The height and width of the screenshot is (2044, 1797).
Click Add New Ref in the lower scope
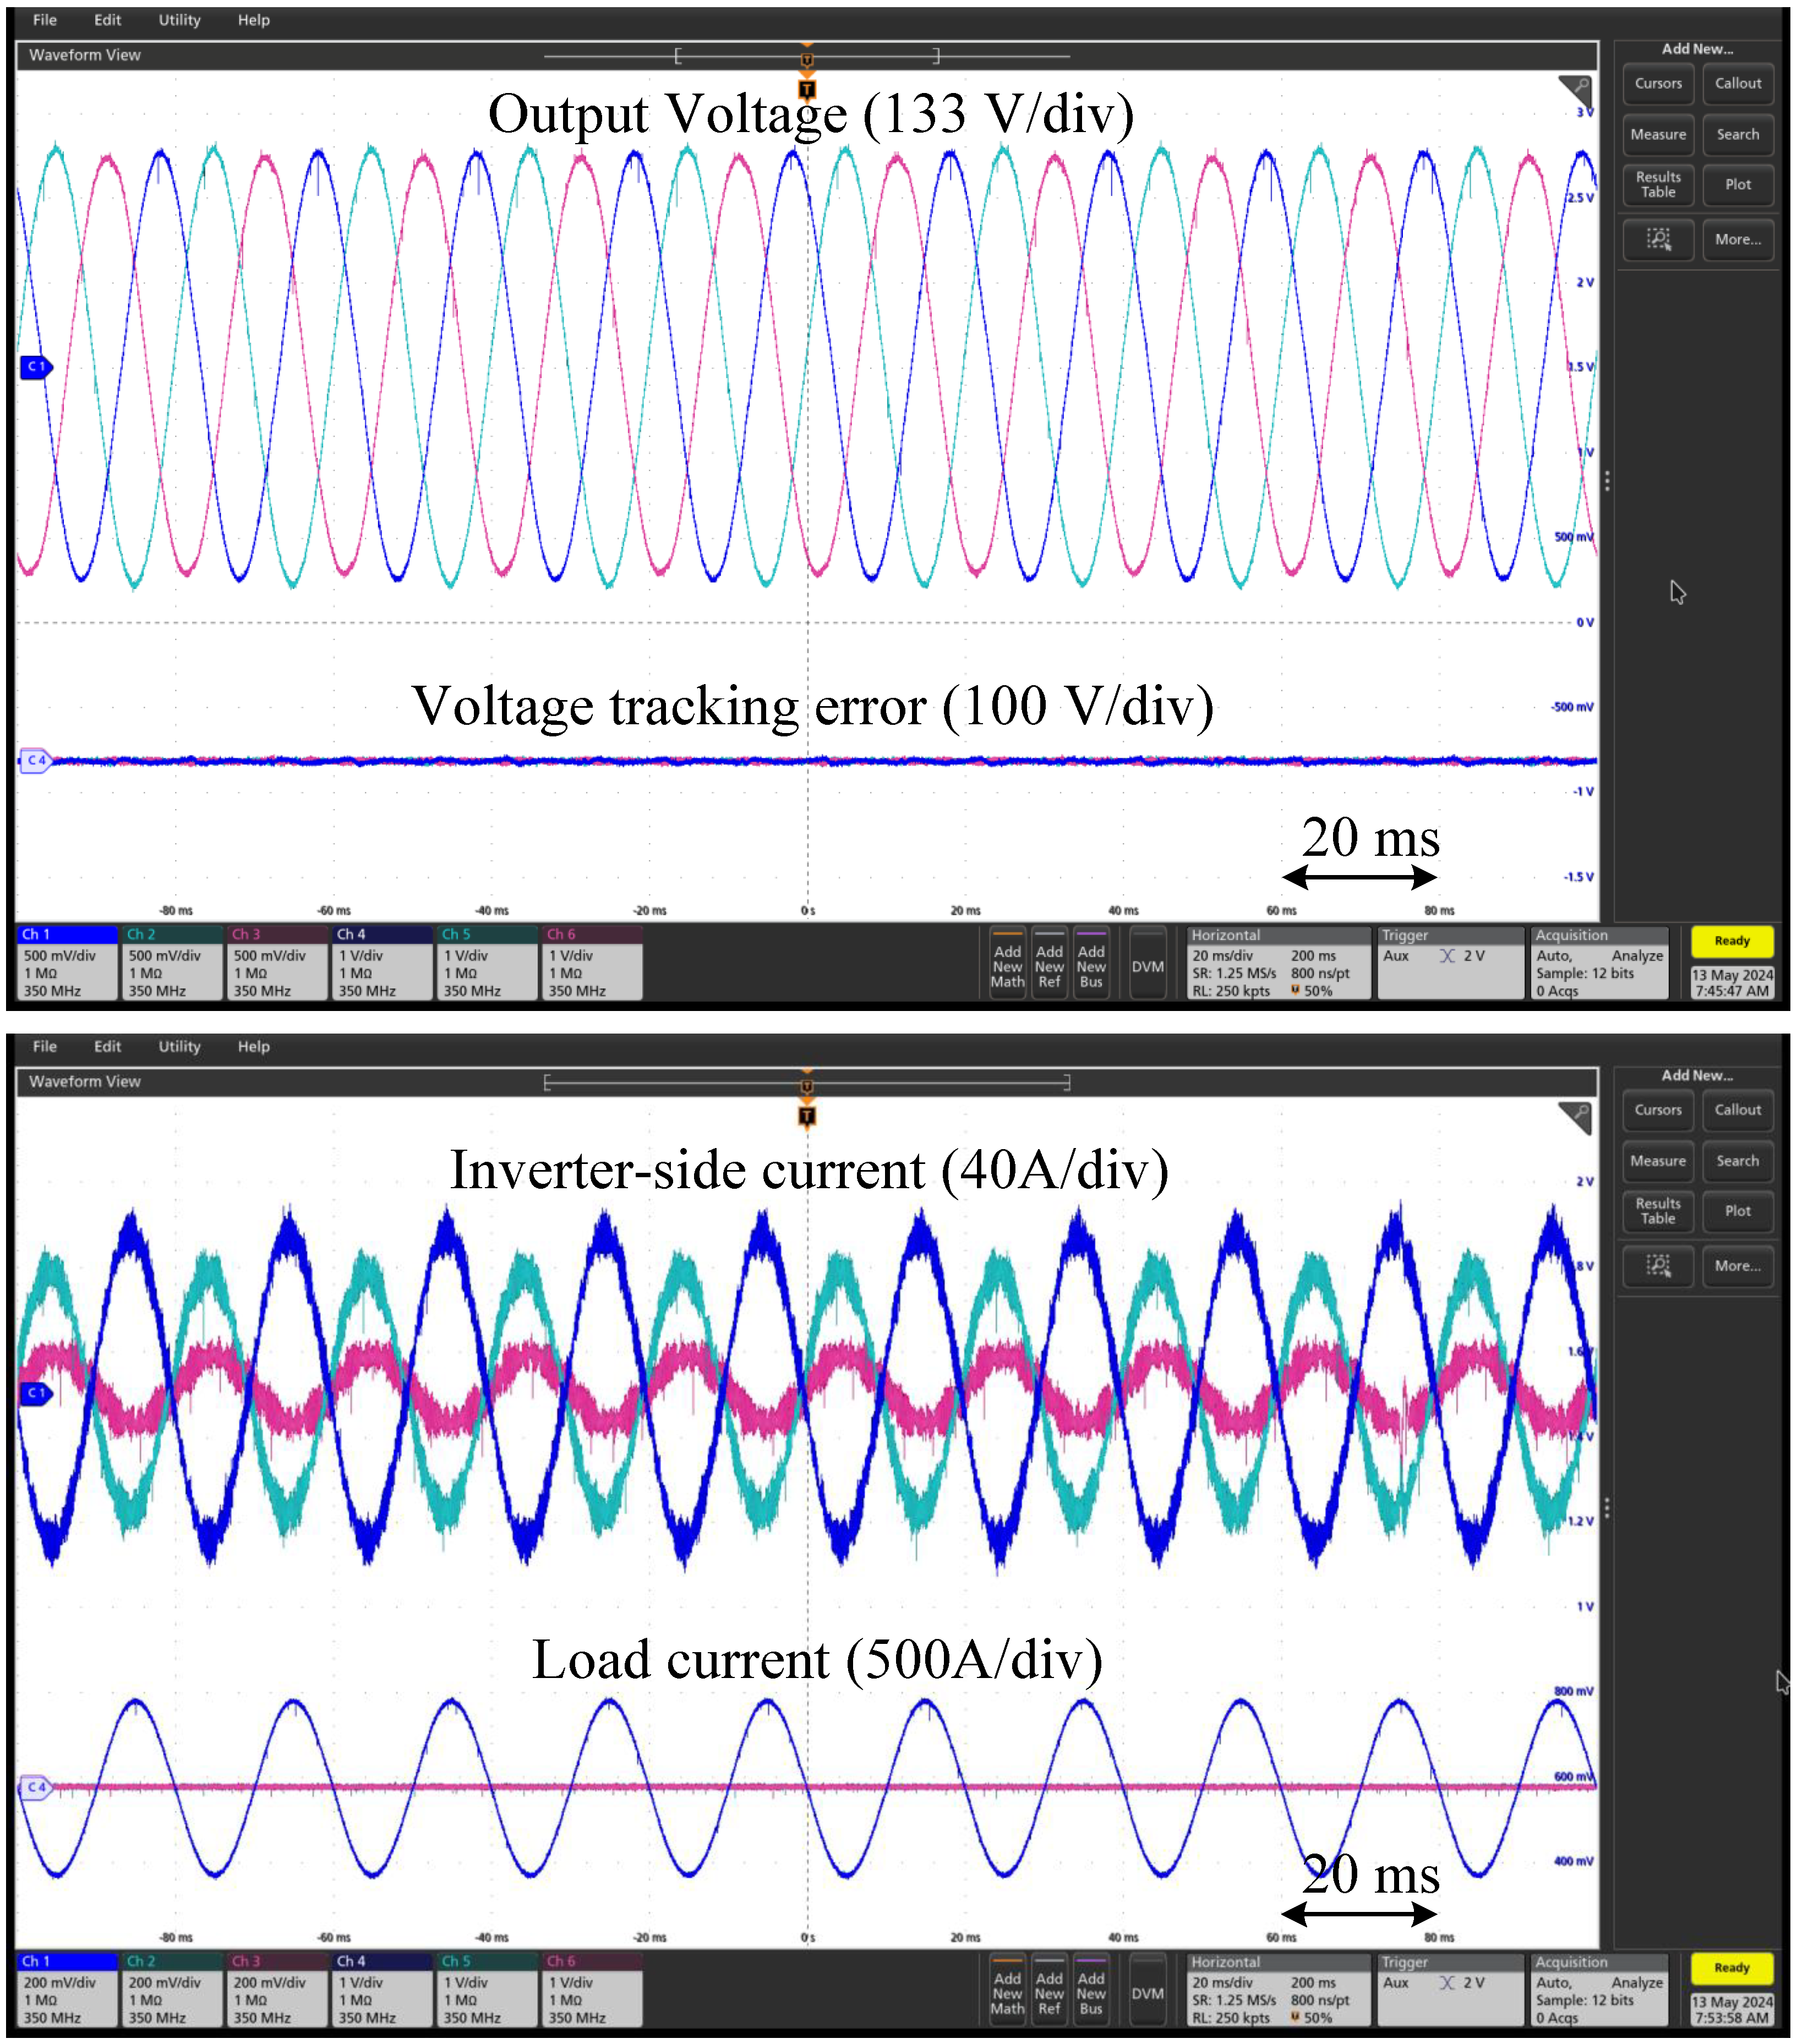click(x=1049, y=1992)
